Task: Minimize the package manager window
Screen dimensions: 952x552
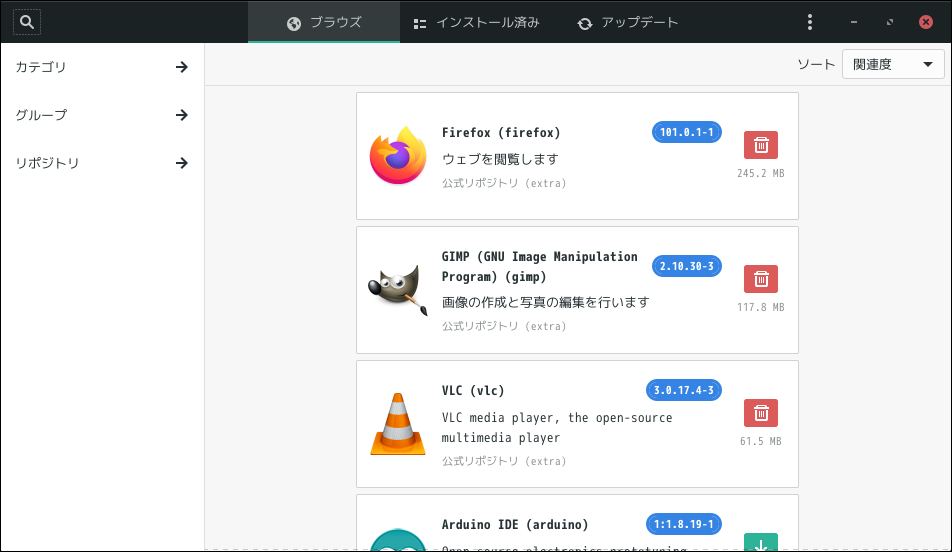Action: (854, 22)
